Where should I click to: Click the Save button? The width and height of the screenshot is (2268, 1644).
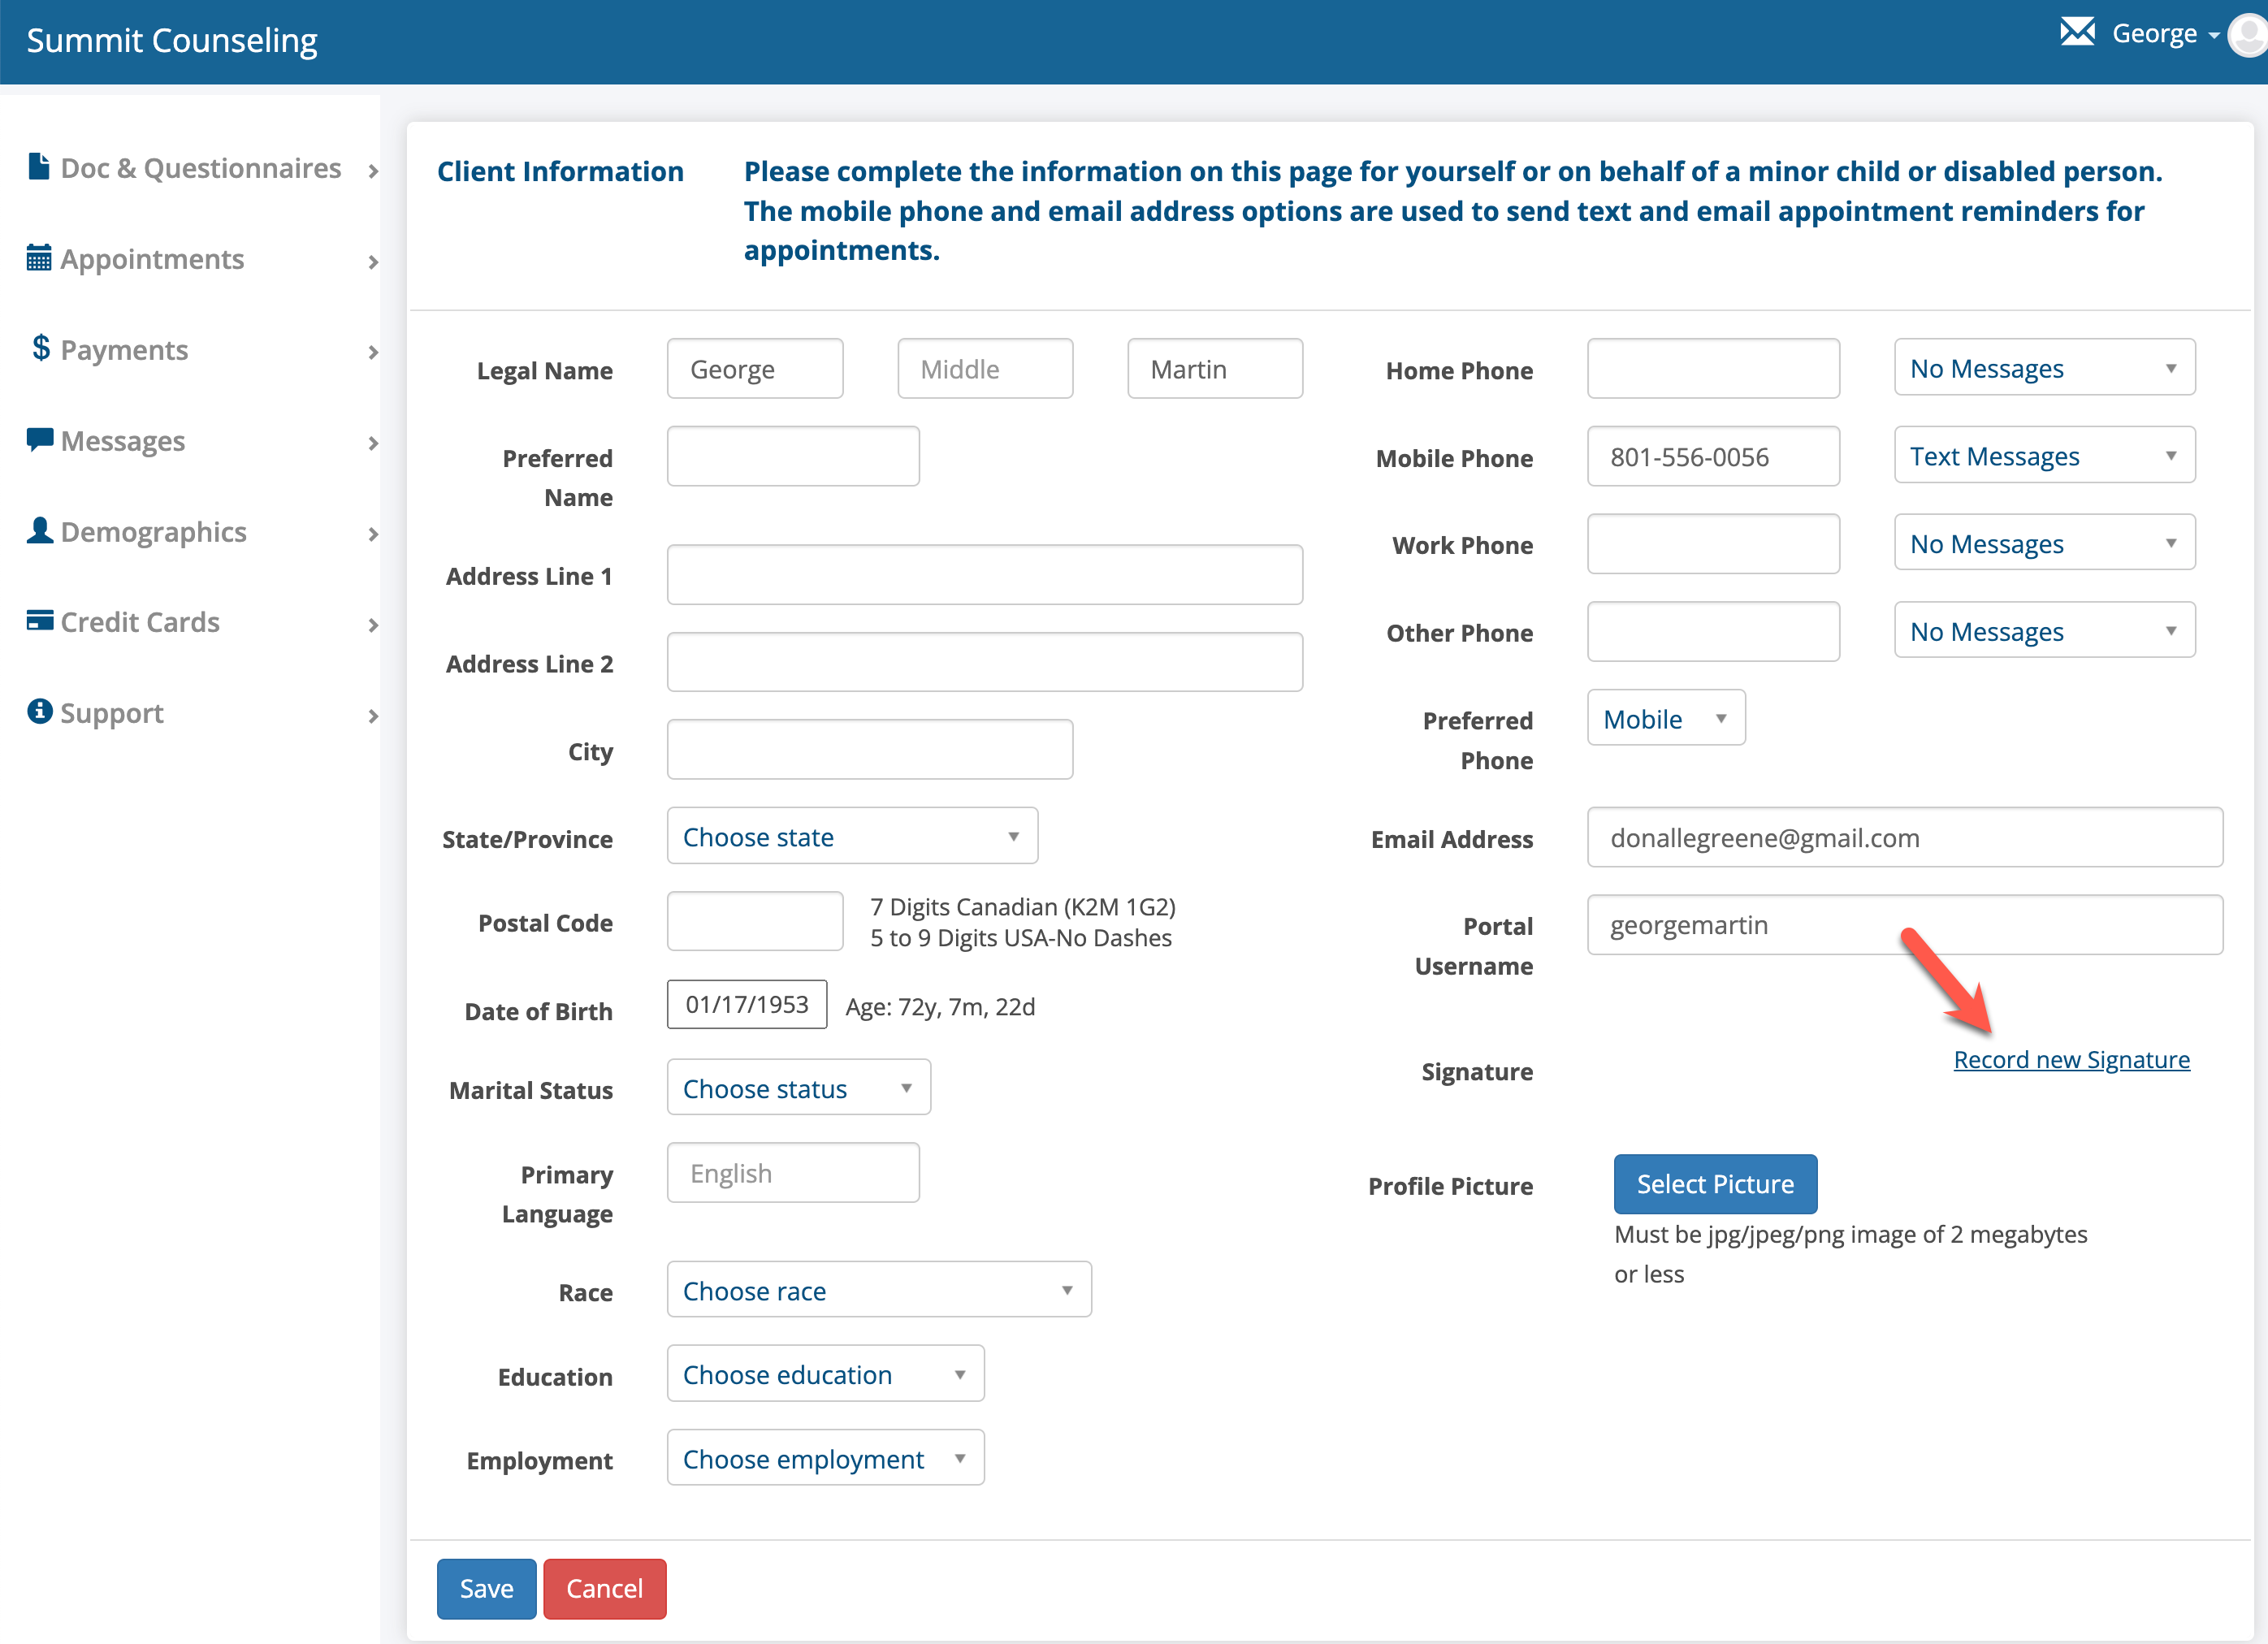486,1588
